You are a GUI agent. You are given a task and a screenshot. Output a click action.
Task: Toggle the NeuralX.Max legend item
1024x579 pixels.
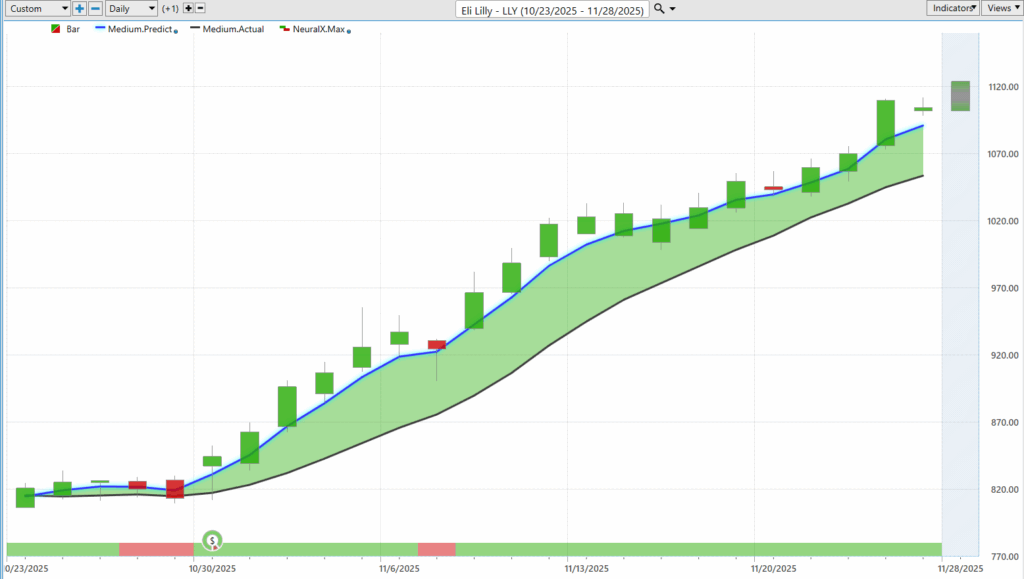(x=313, y=30)
